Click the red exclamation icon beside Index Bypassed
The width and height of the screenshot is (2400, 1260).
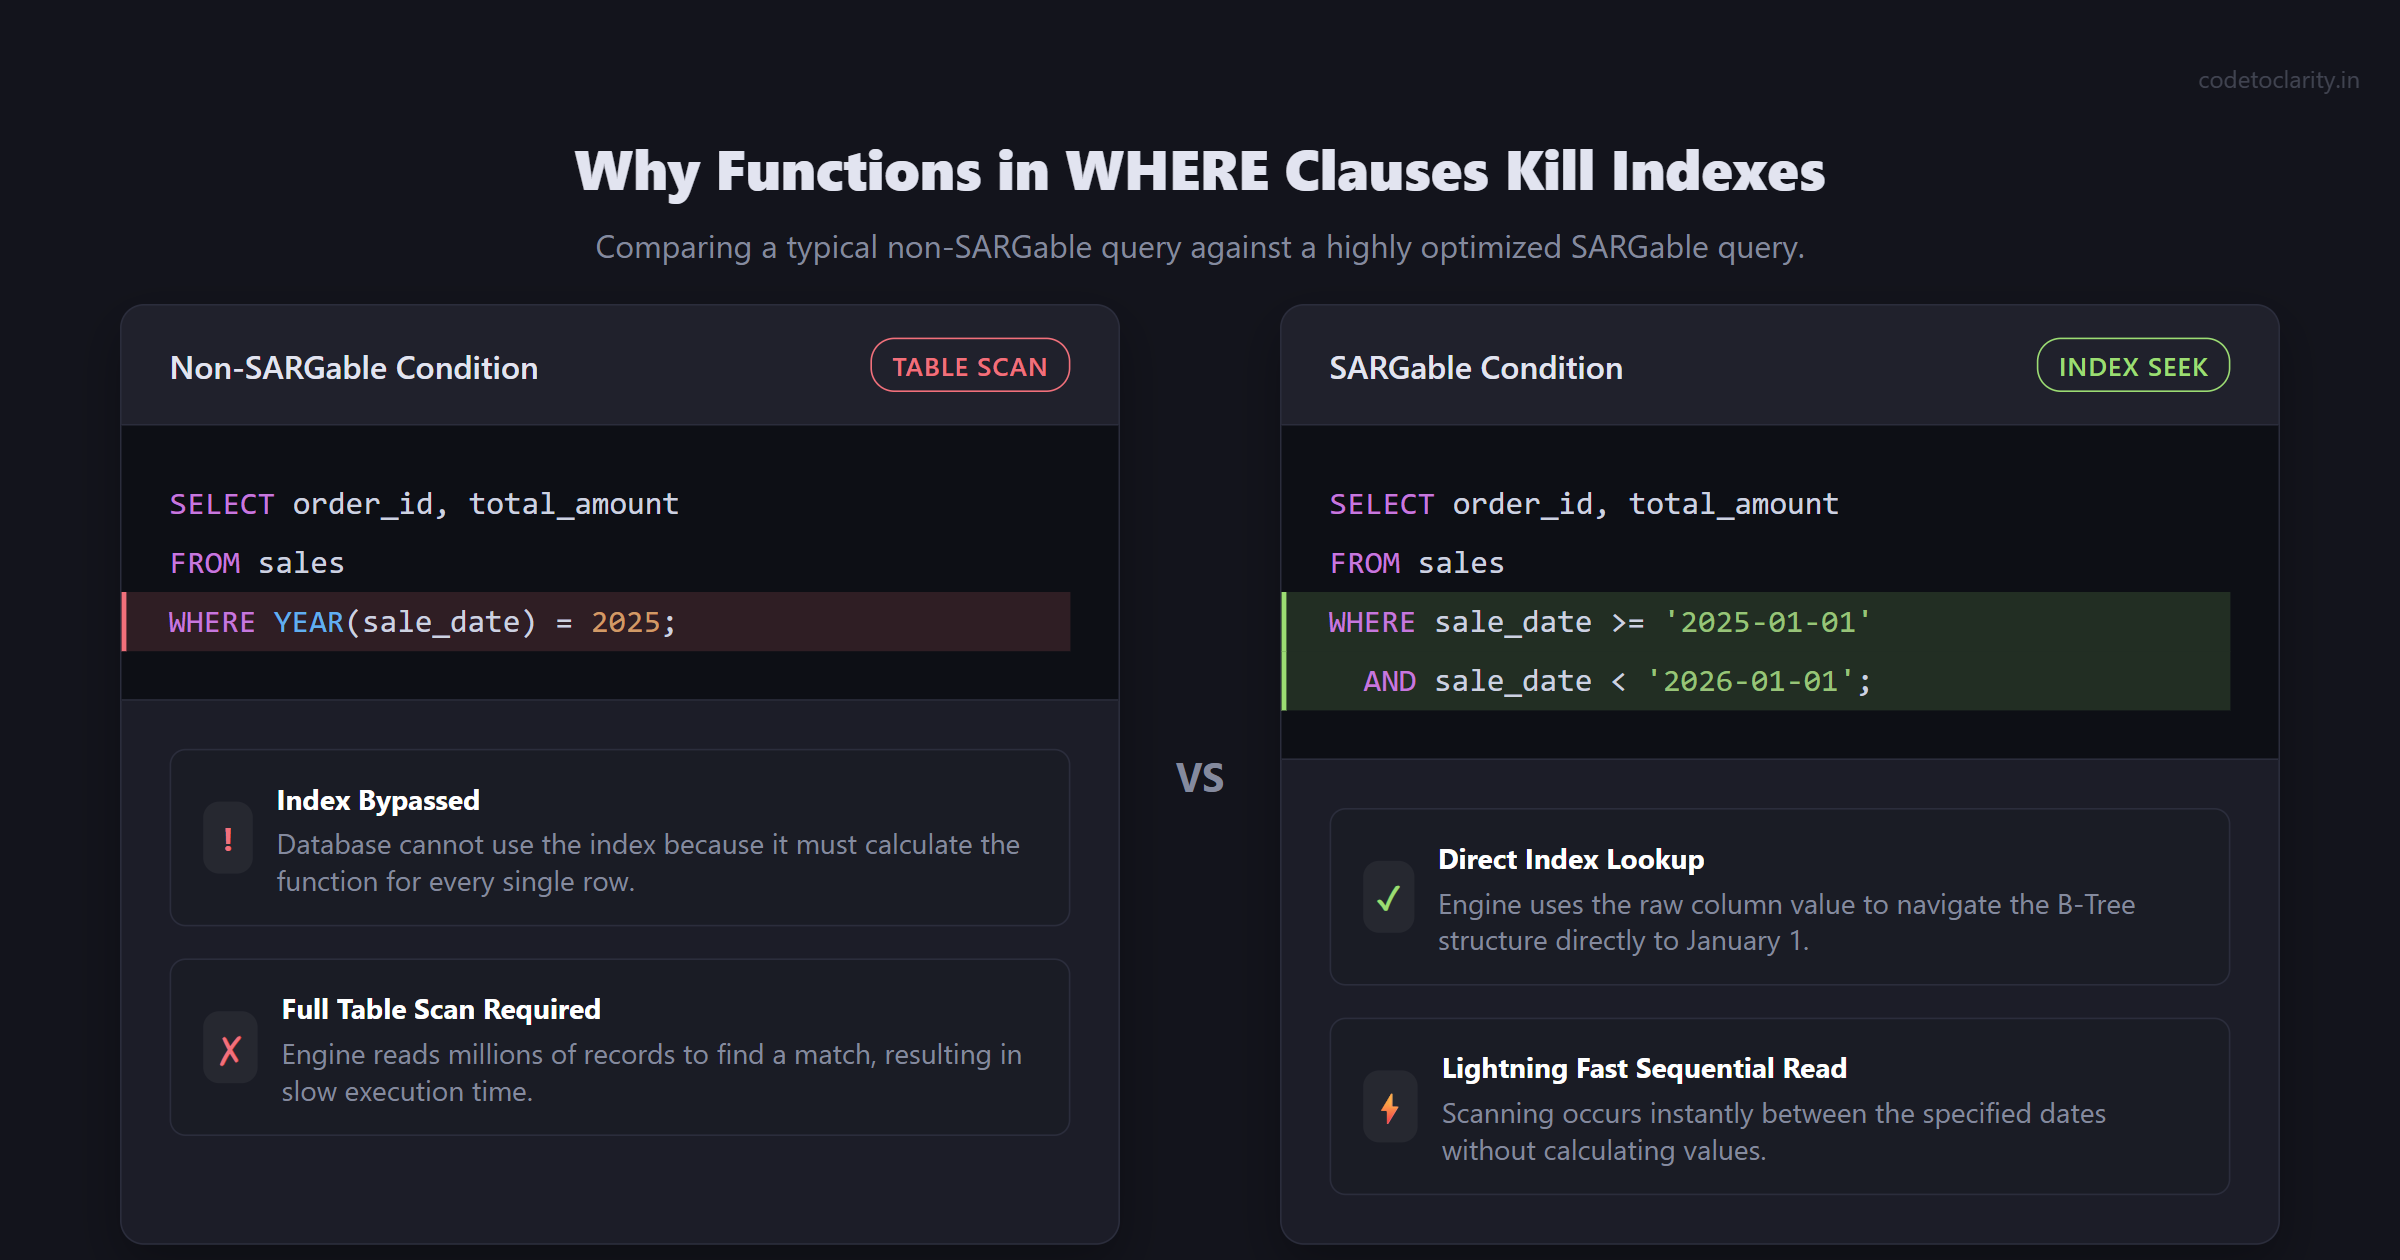(x=228, y=838)
